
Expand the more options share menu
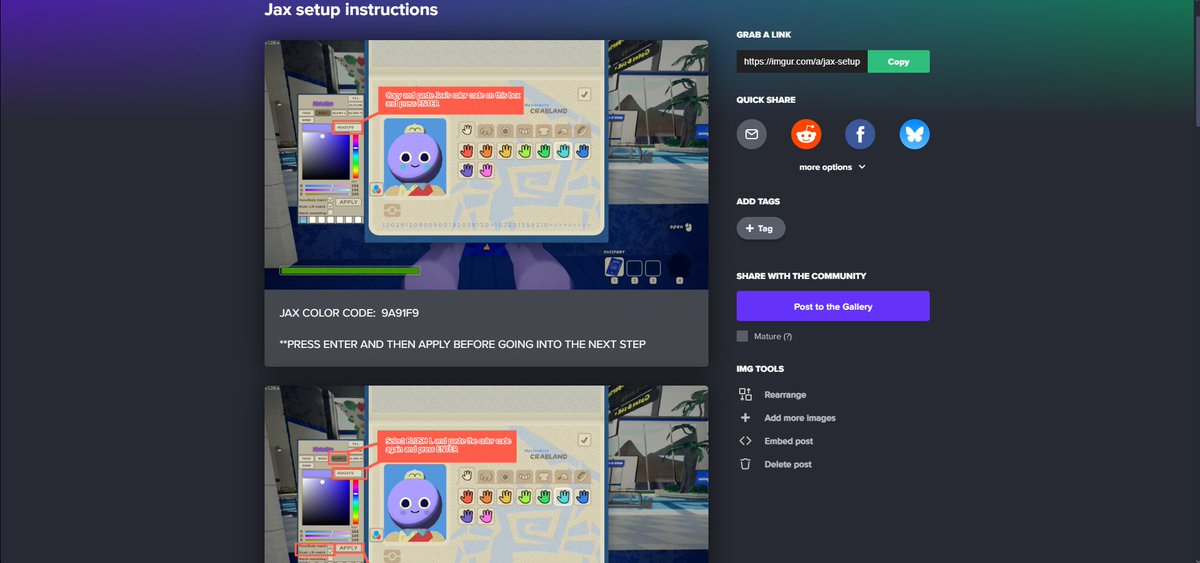(x=832, y=167)
